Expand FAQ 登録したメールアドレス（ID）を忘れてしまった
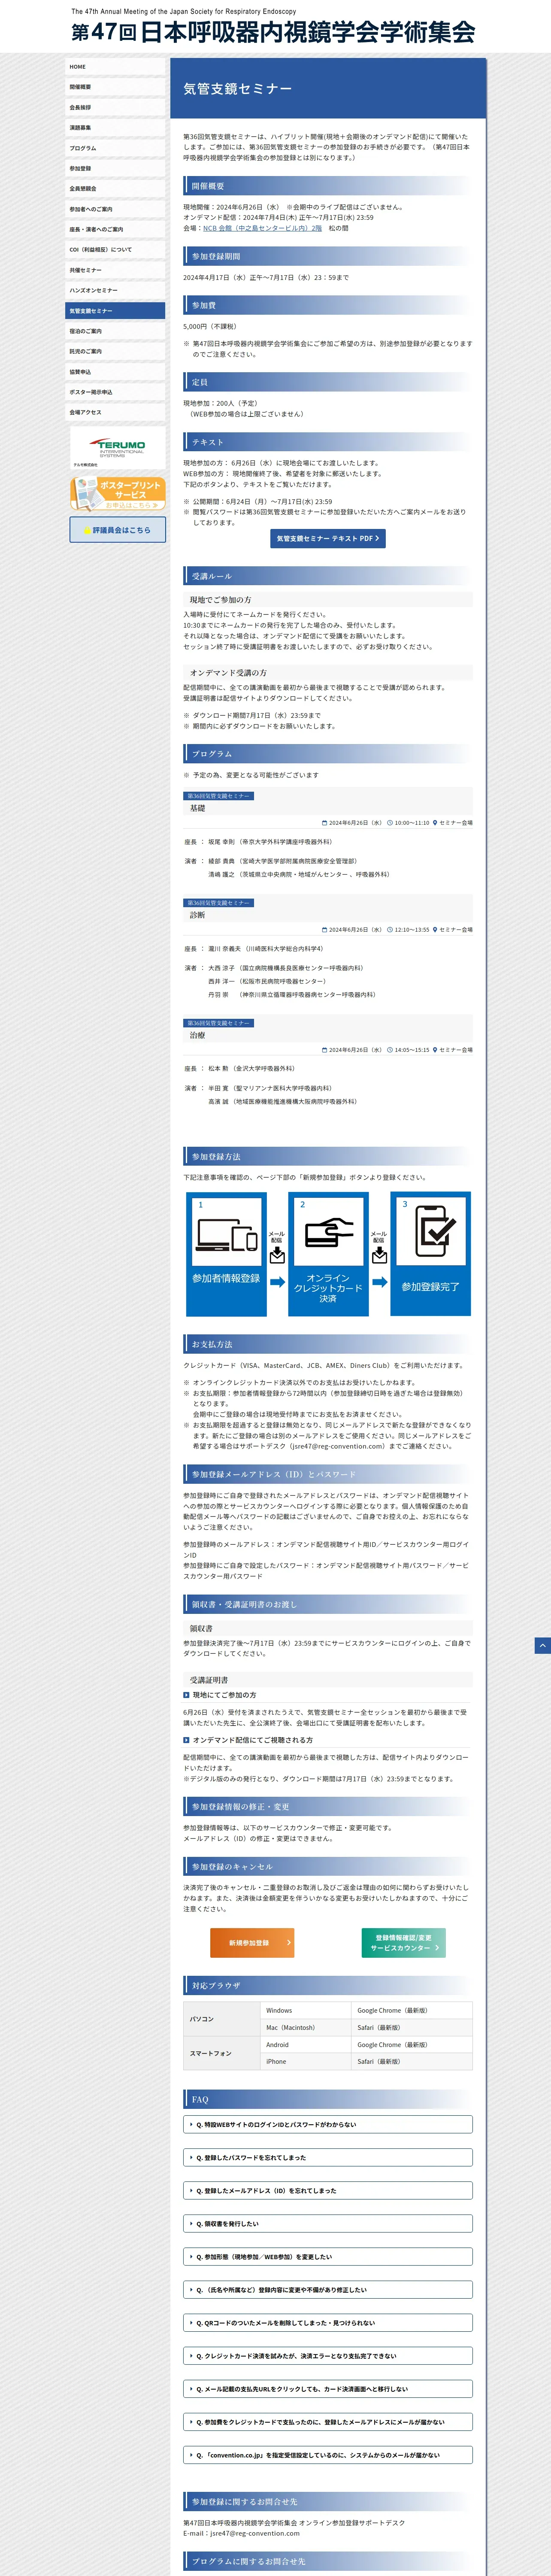This screenshot has width=551, height=2576. point(328,2190)
